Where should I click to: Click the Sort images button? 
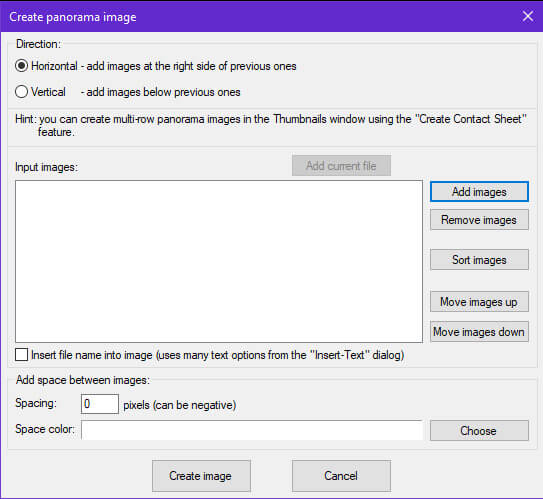click(x=479, y=260)
